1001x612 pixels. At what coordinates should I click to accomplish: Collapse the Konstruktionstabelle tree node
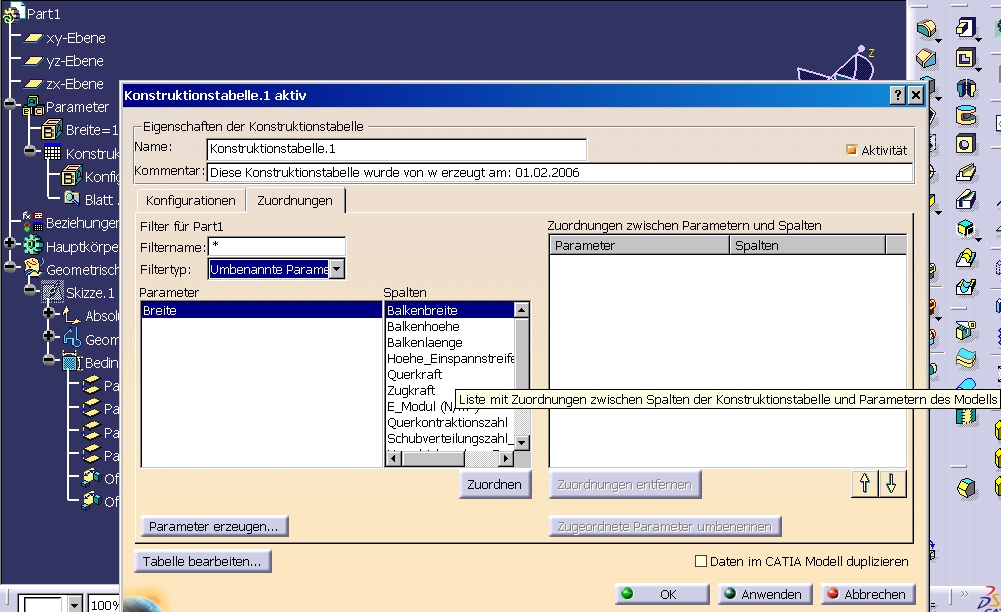pos(30,151)
